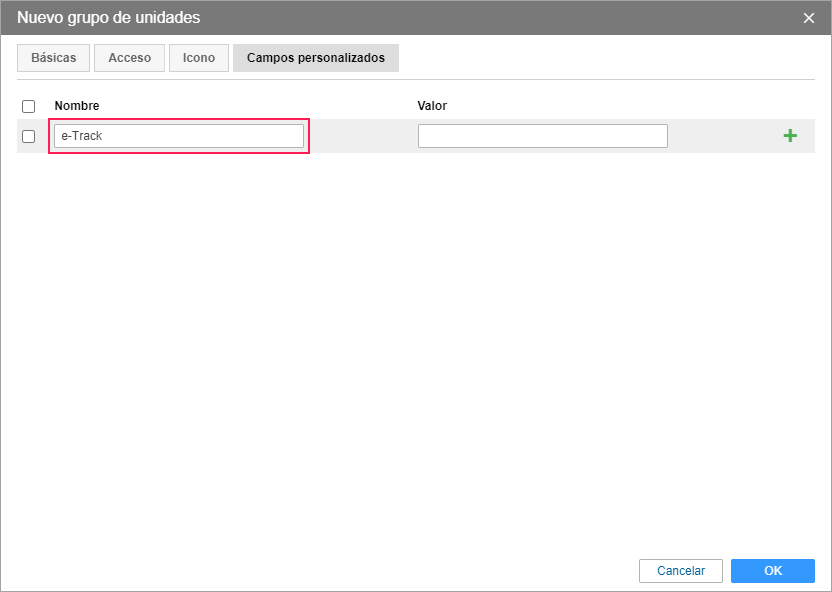Screen dimensions: 832x592
Task: Switch to the Básicas tab
Action: pyautogui.click(x=54, y=58)
